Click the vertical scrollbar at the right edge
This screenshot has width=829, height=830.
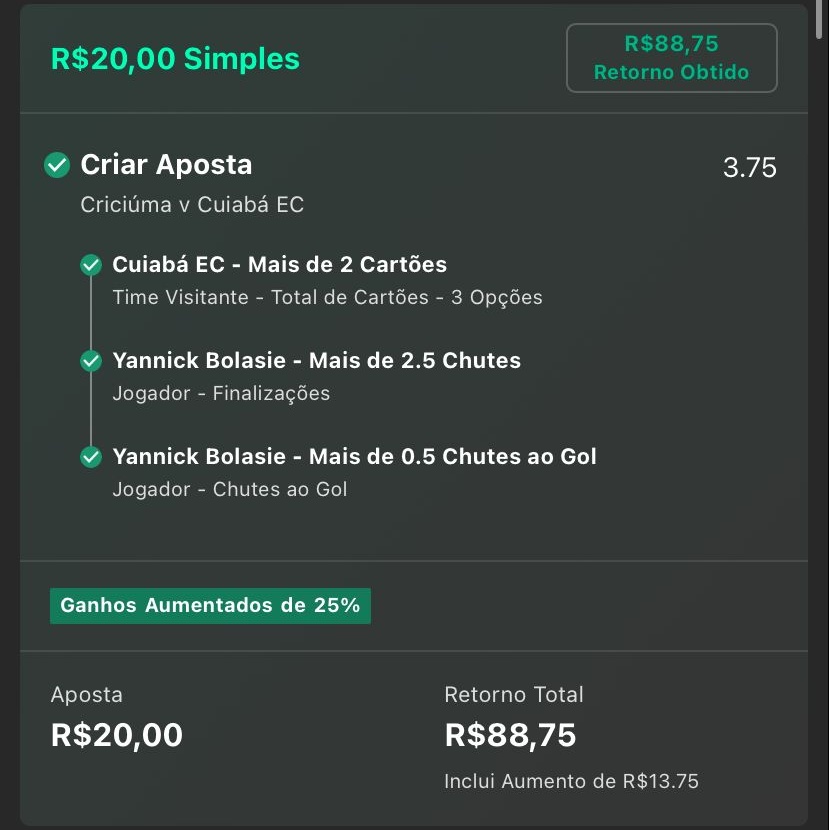pos(818,19)
